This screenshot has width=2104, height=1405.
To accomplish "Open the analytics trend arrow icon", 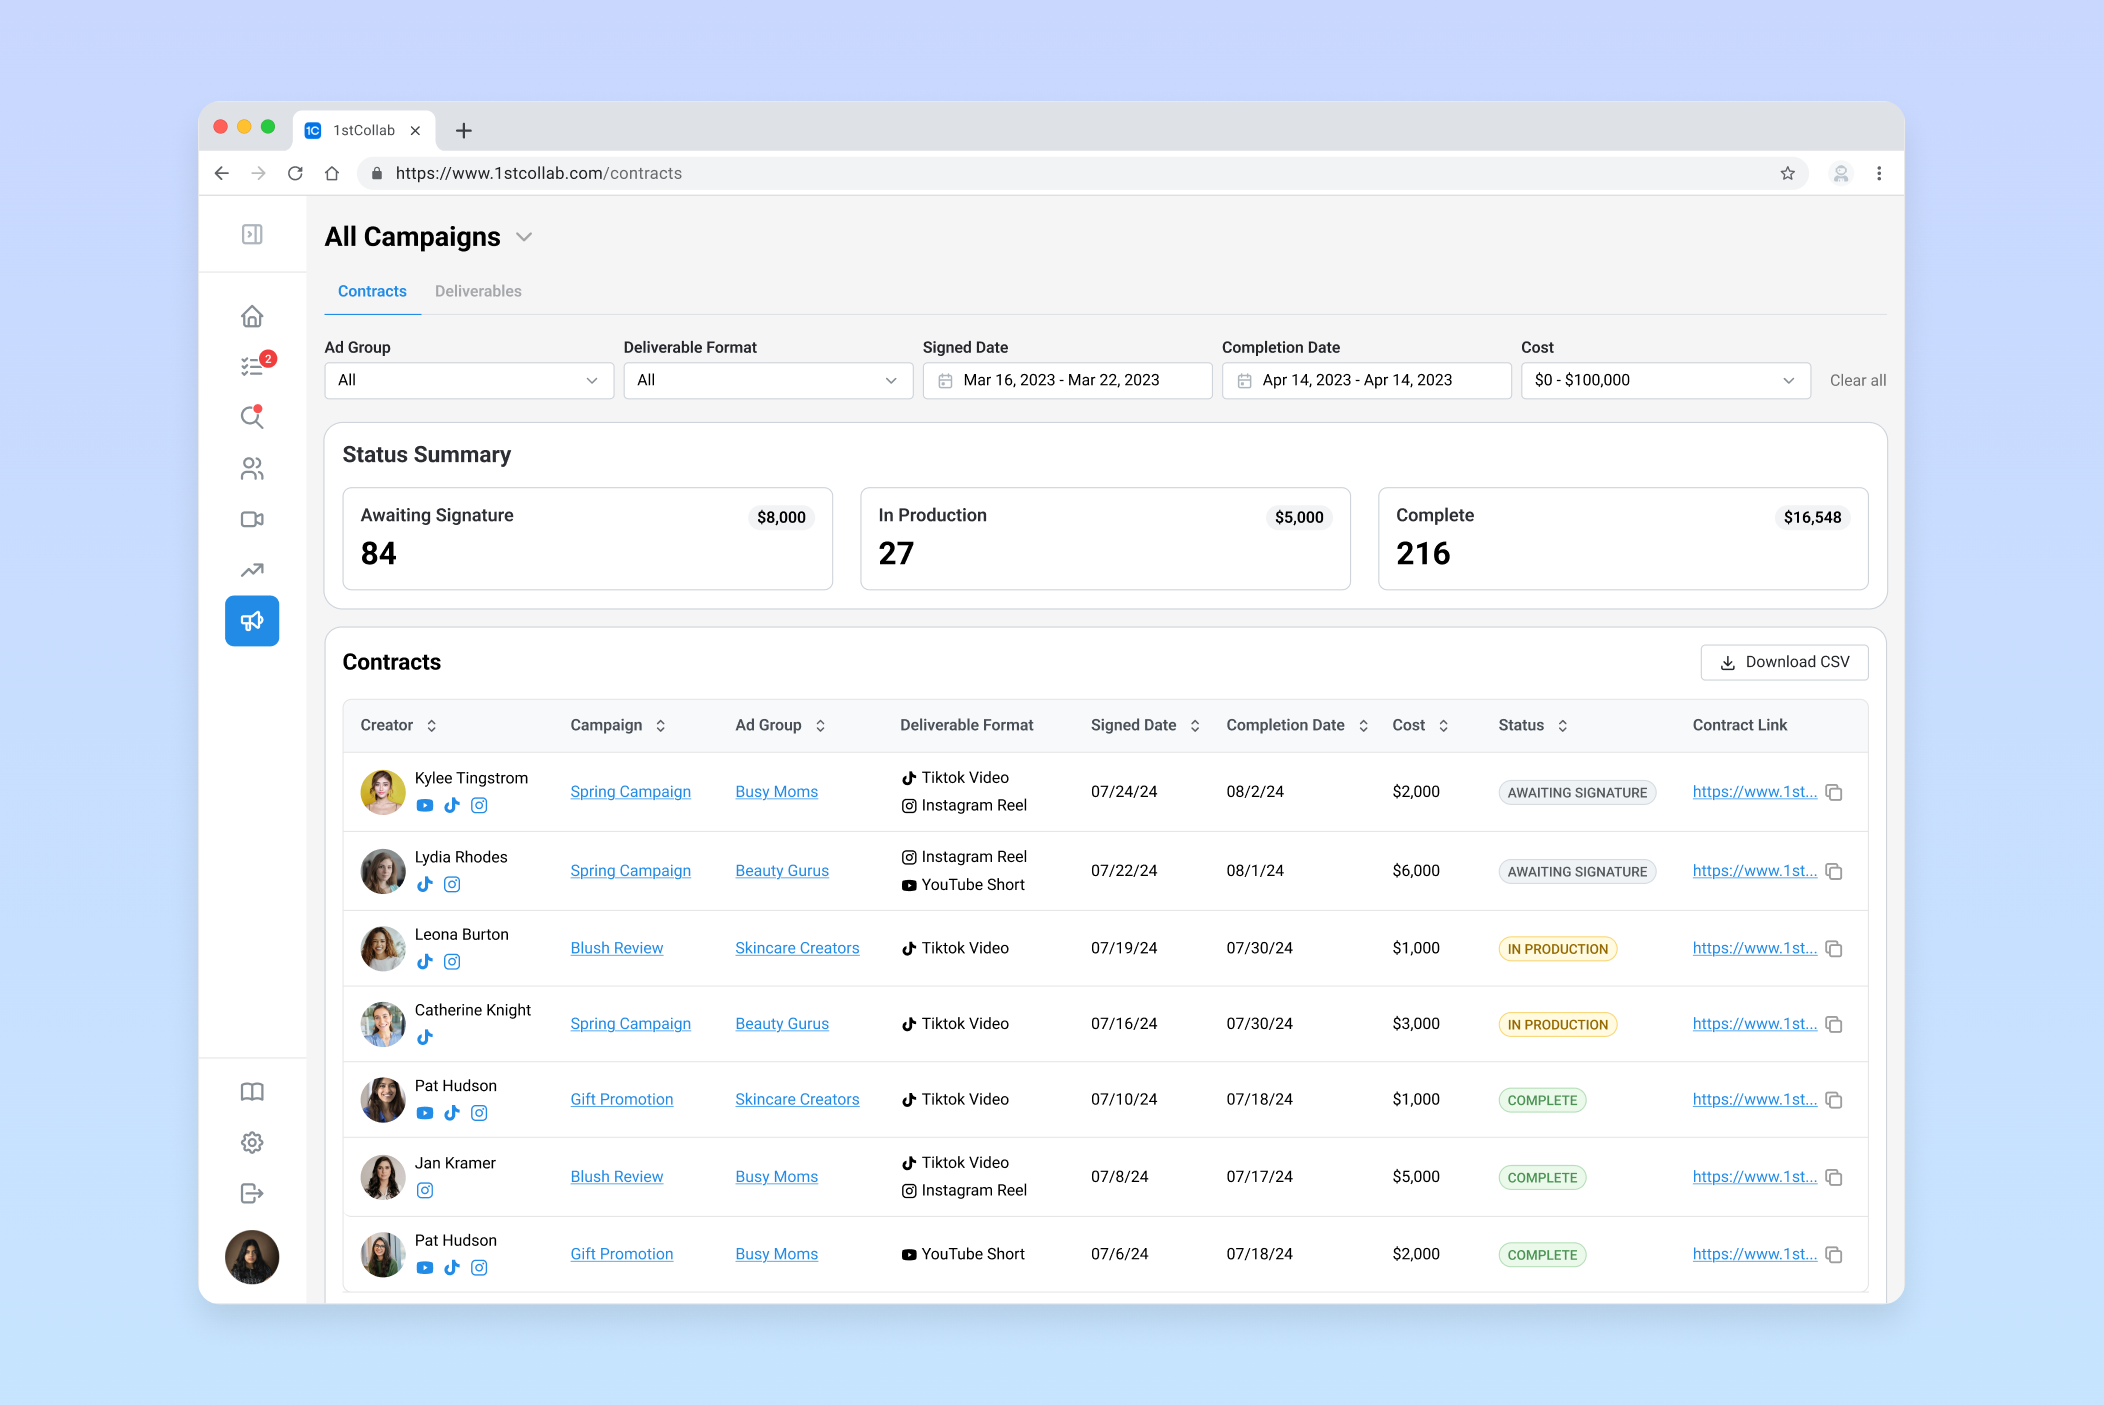I will pyautogui.click(x=252, y=570).
